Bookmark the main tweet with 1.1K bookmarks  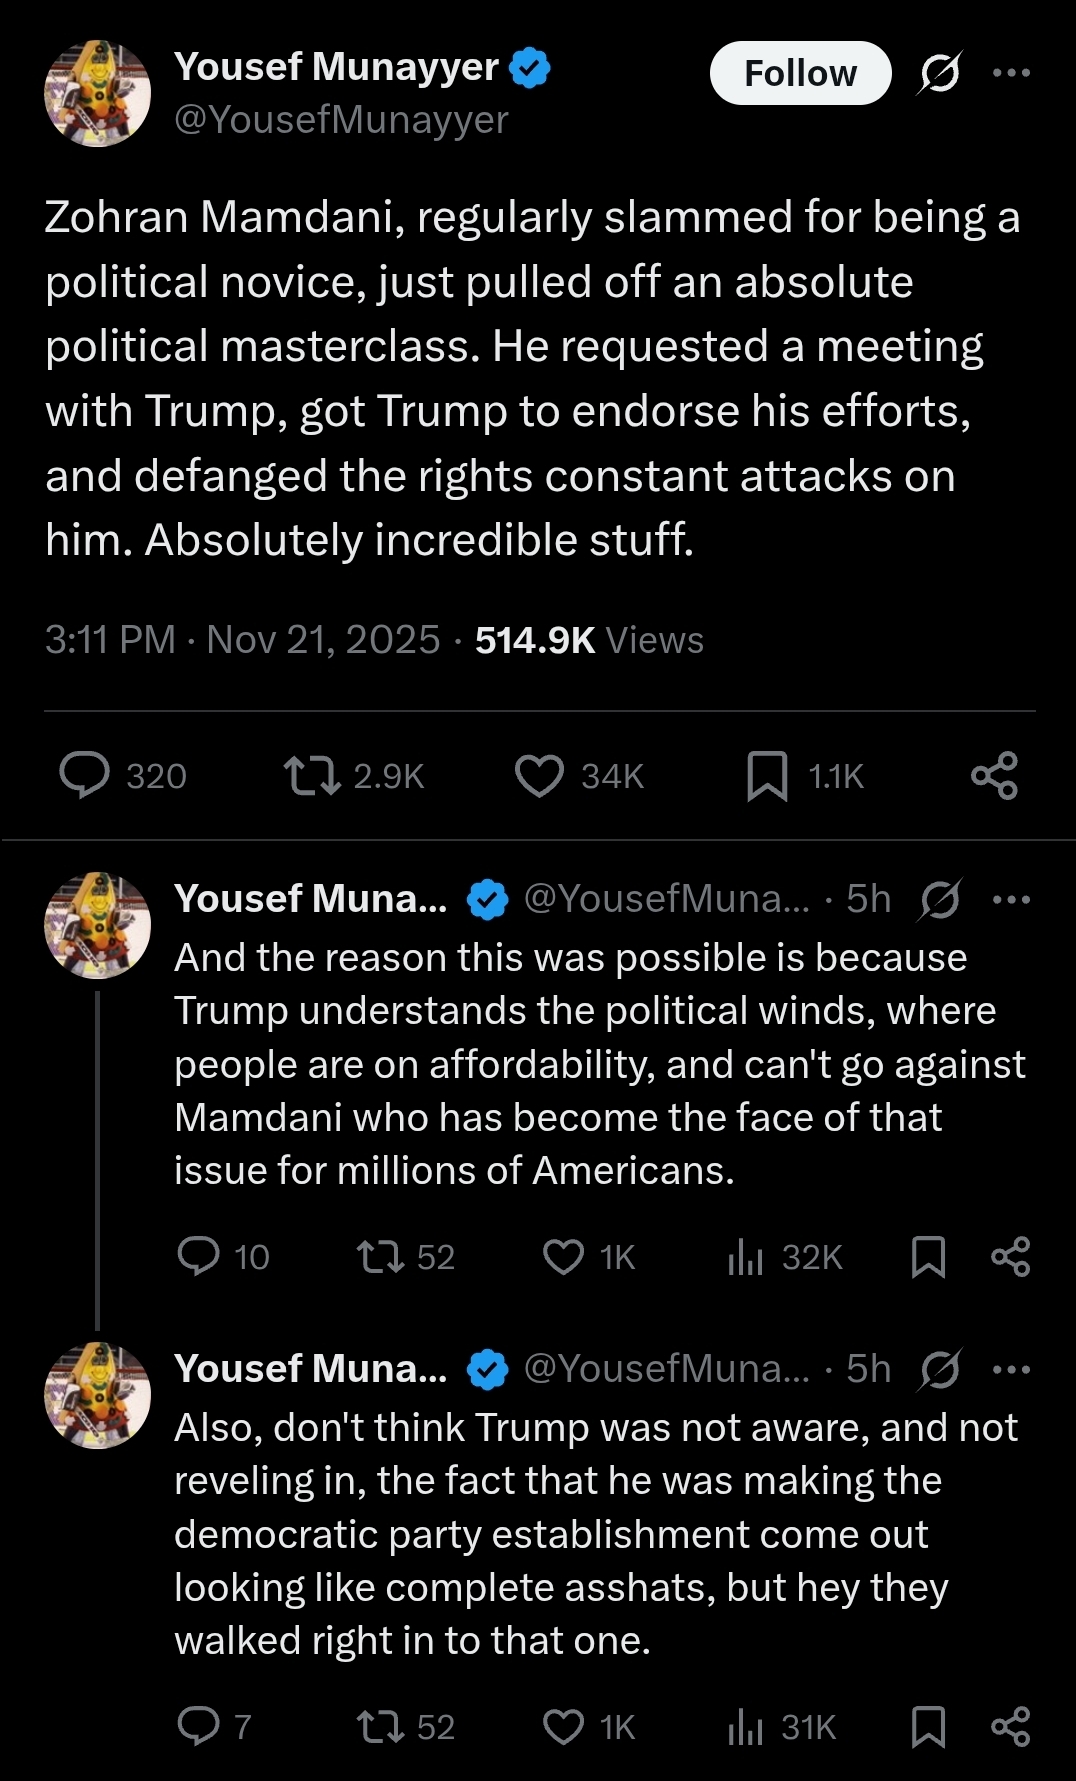(x=767, y=776)
